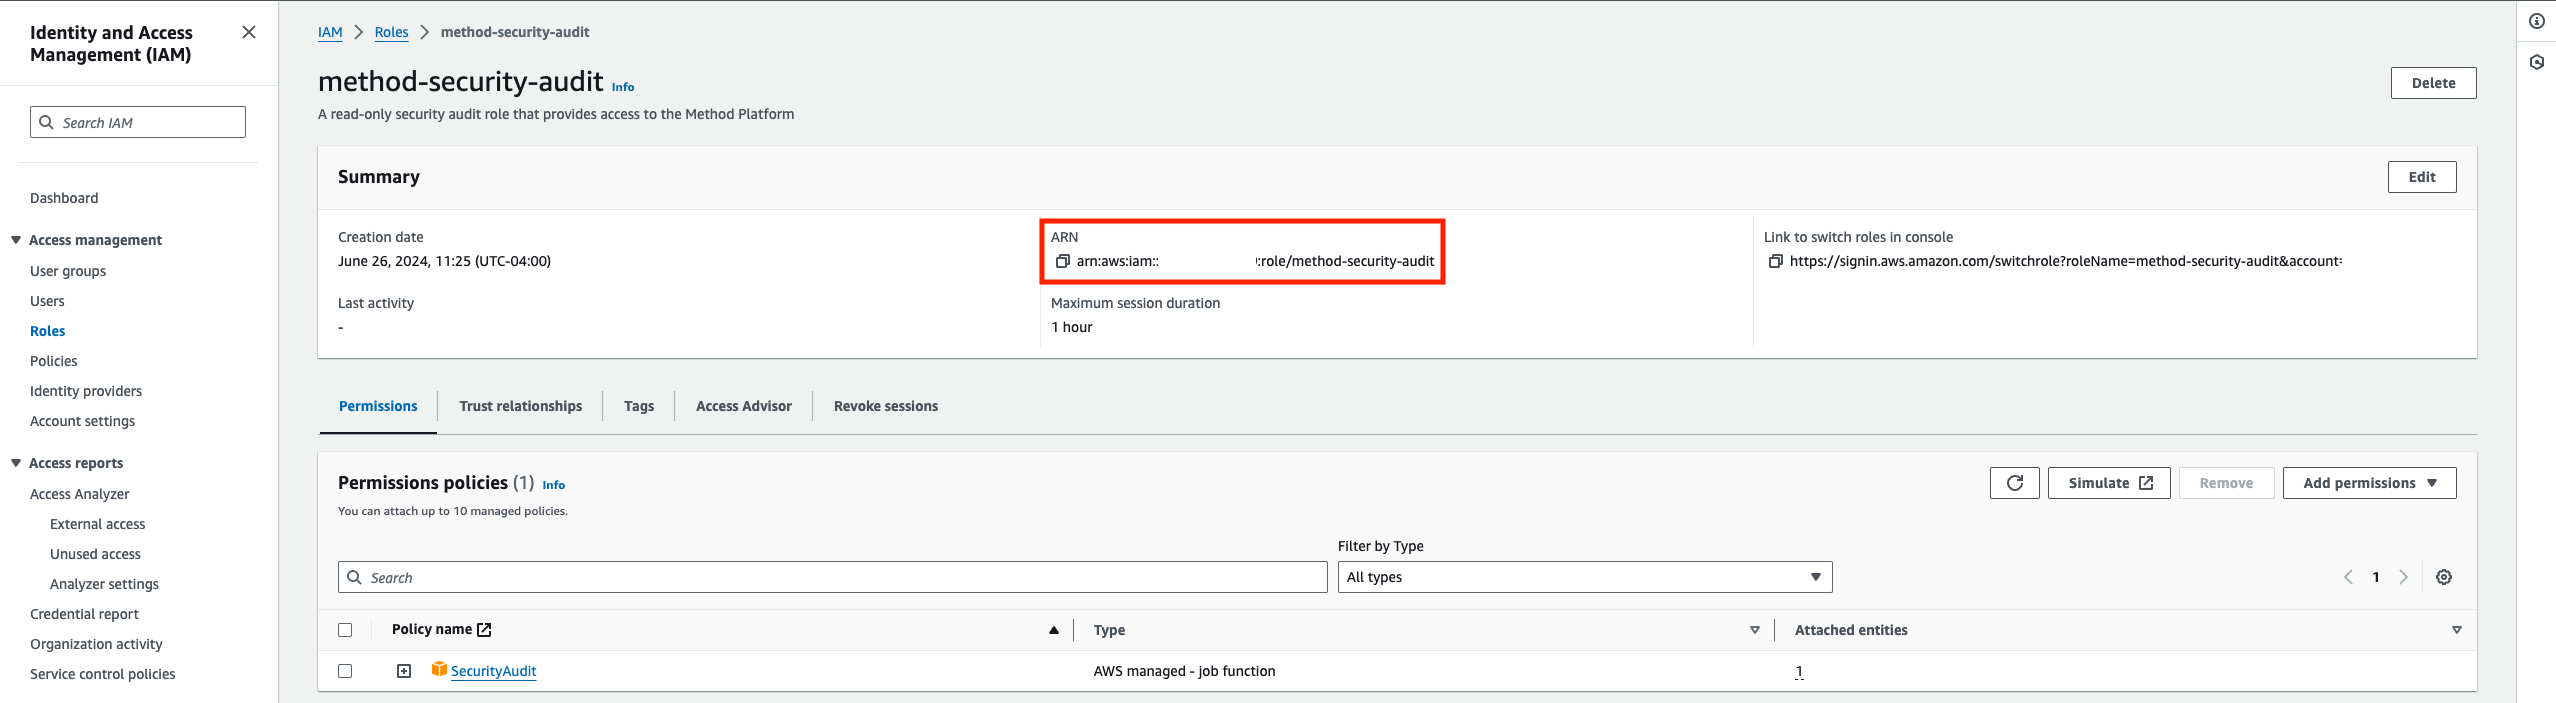Collapse the Access management section
This screenshot has height=703, width=2556.
[16, 240]
